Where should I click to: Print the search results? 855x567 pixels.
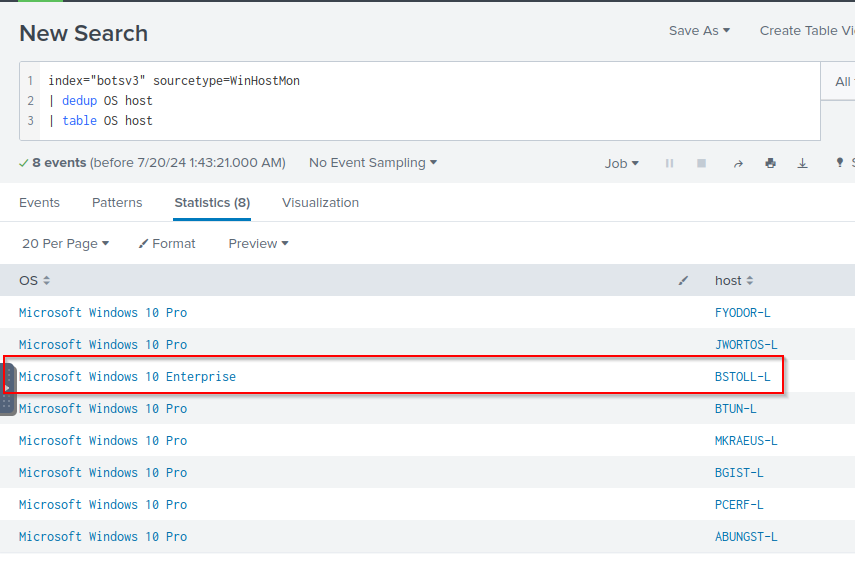coord(770,163)
